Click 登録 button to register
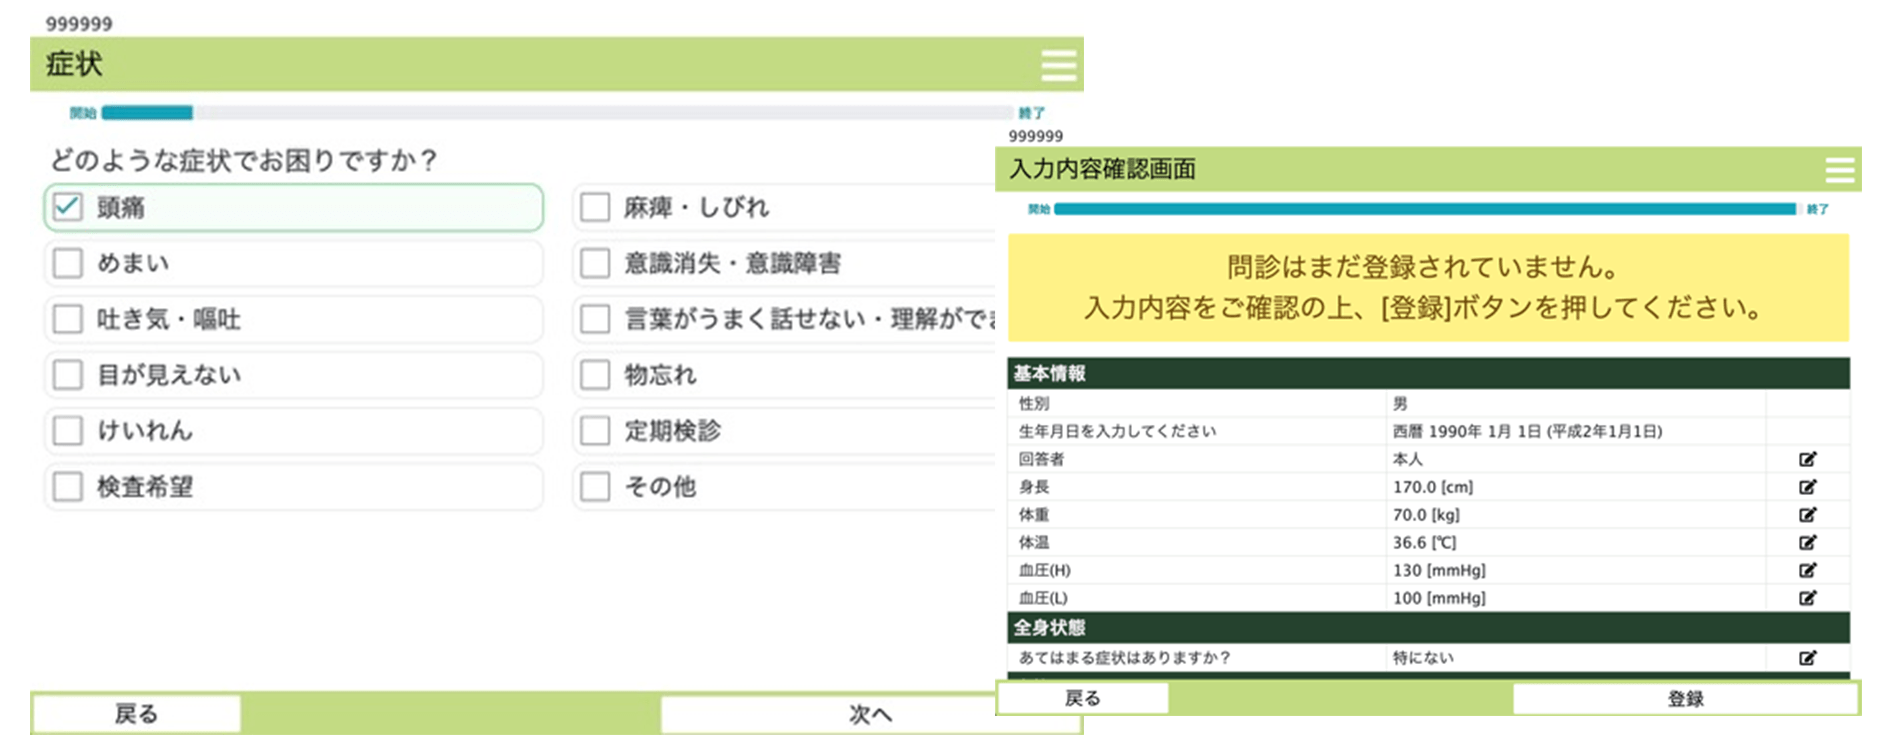Viewport: 1879px width, 740px height. (x=1685, y=699)
